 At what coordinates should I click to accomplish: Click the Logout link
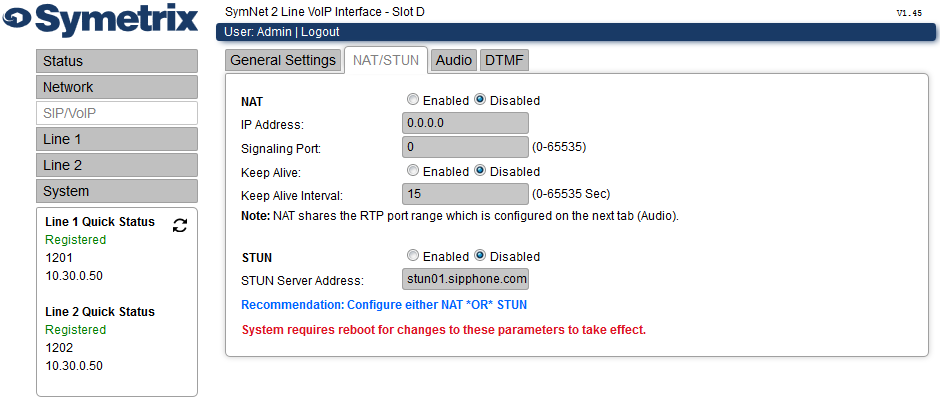click(320, 32)
